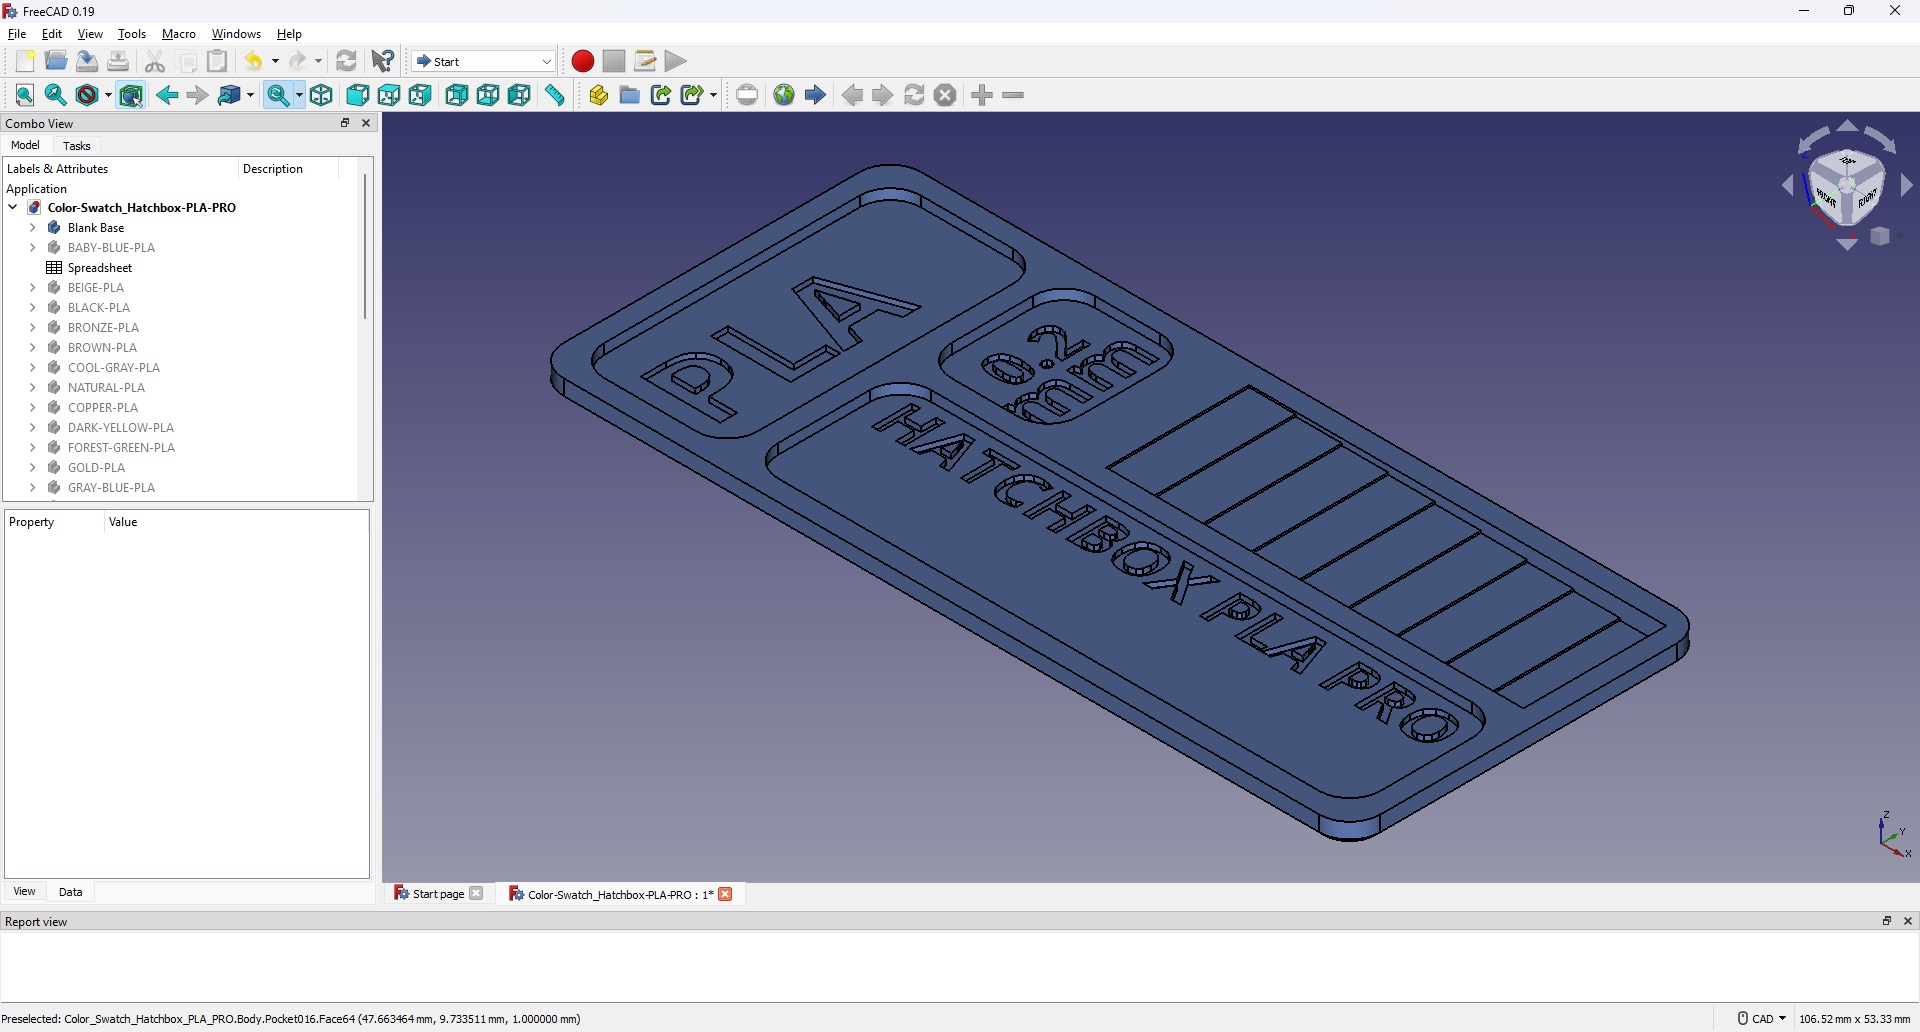Stop the current web page loading
Screen dimensions: 1920x1032
pos(945,95)
